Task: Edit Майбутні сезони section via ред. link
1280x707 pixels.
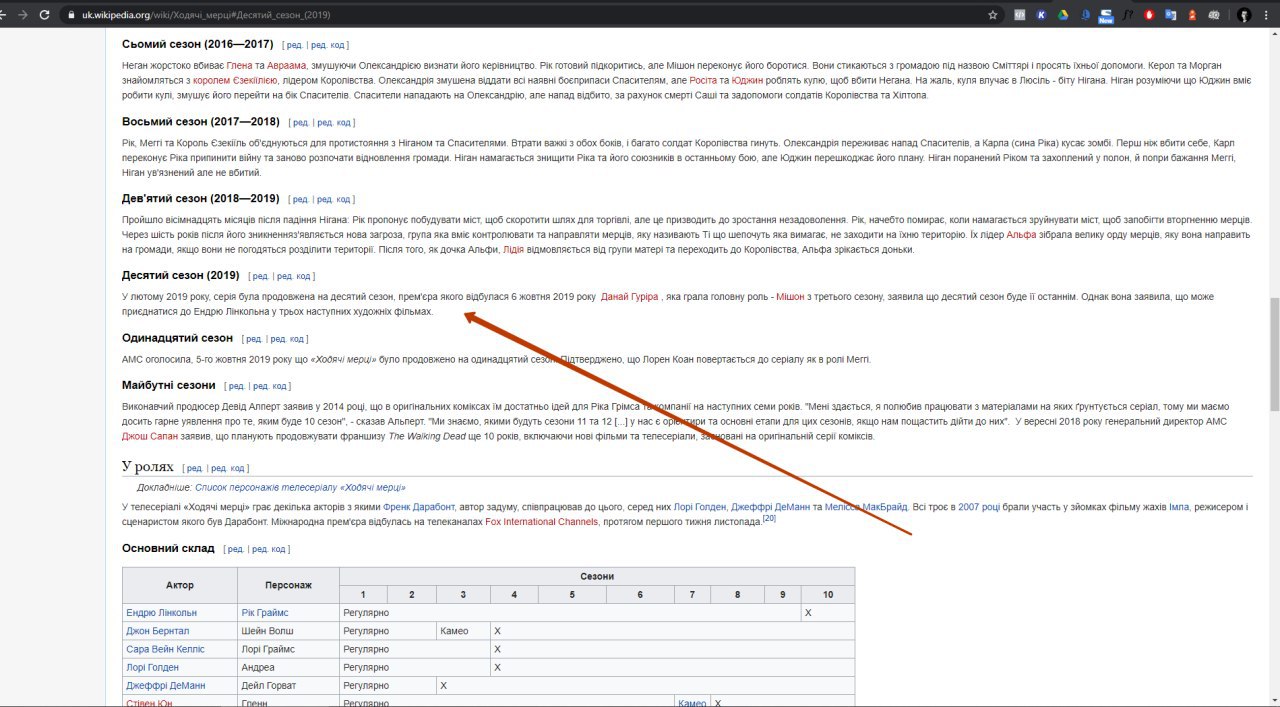Action: pyautogui.click(x=236, y=386)
